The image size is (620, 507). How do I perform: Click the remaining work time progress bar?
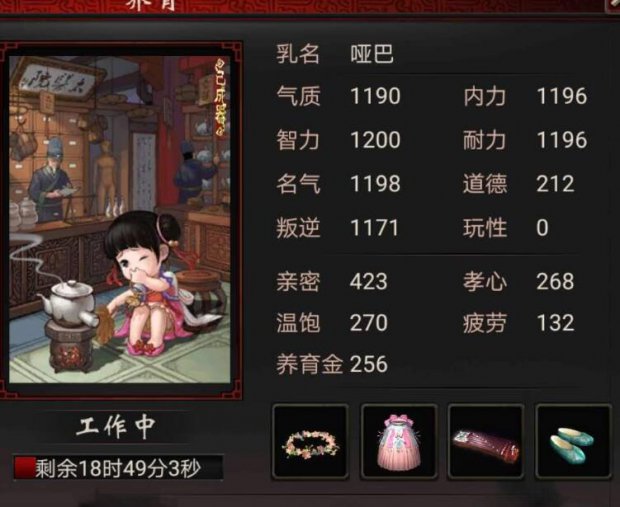click(x=118, y=468)
